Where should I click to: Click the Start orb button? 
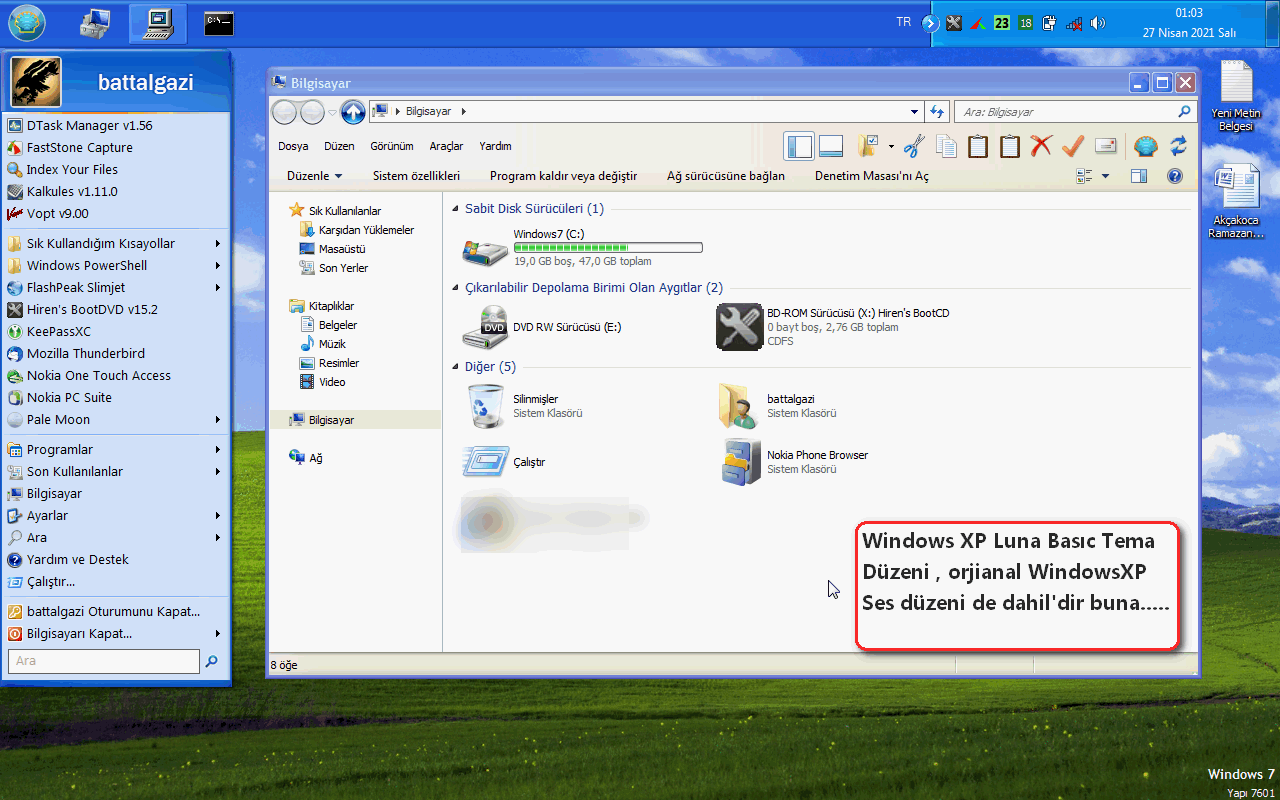[27, 23]
